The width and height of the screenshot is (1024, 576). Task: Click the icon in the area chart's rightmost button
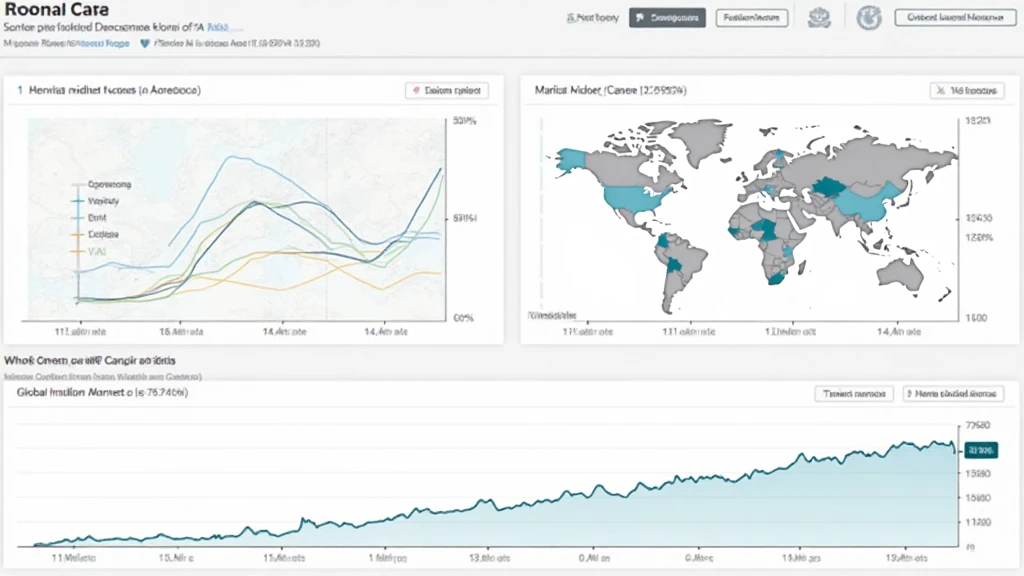coord(912,394)
